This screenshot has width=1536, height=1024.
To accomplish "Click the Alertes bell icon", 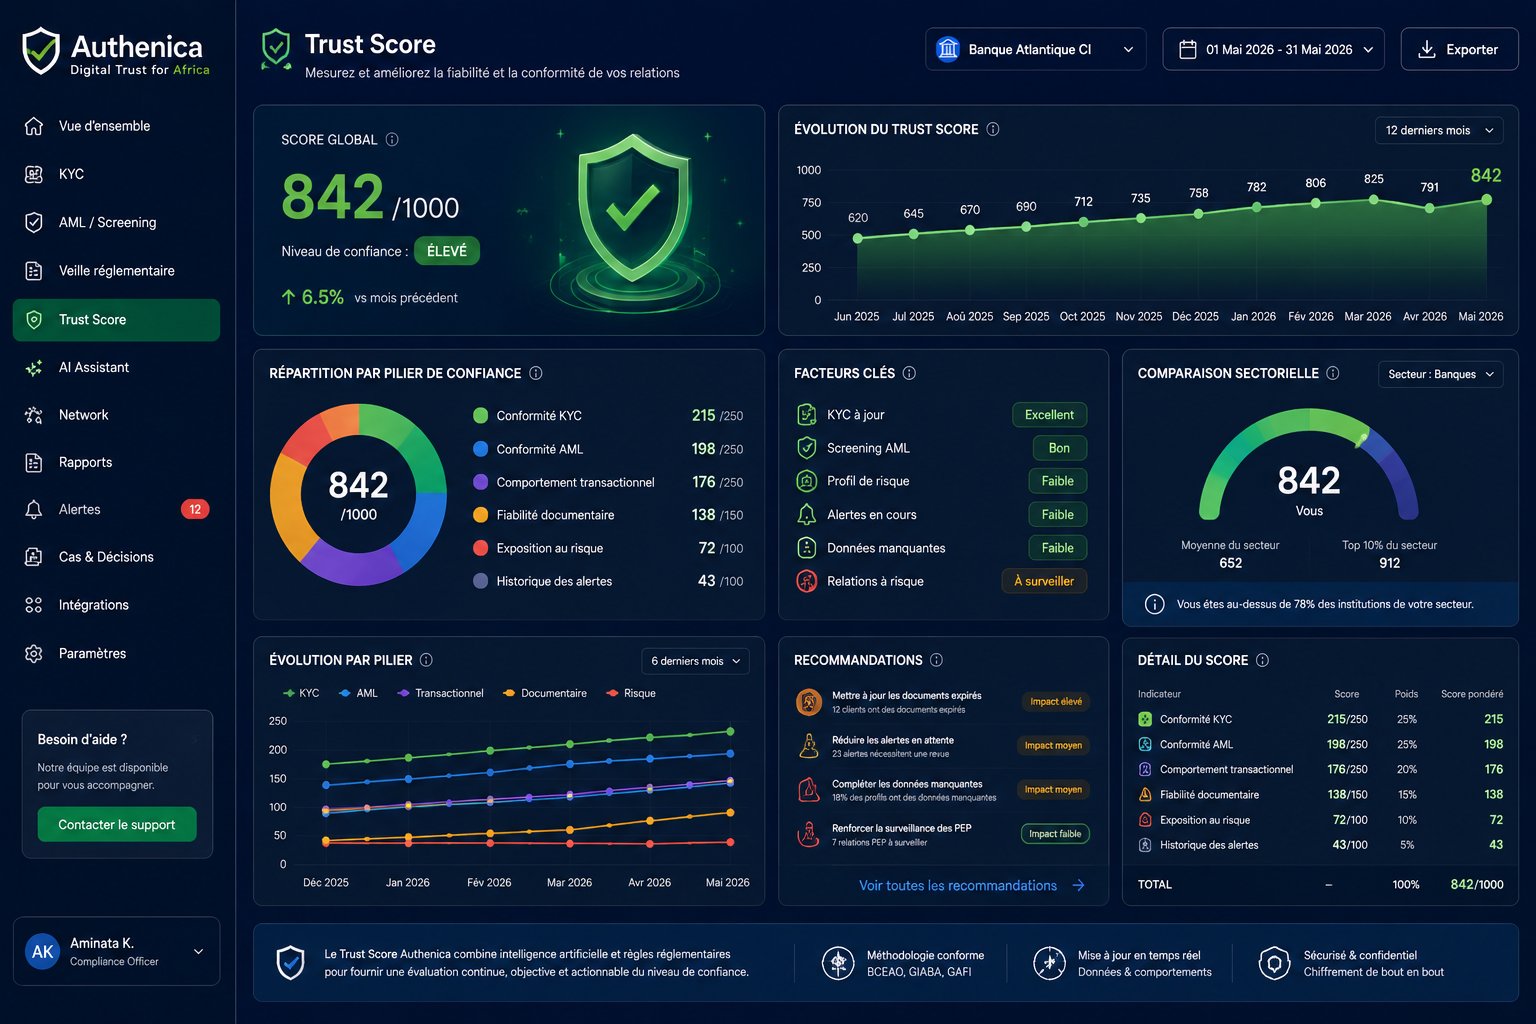I will pyautogui.click(x=34, y=509).
